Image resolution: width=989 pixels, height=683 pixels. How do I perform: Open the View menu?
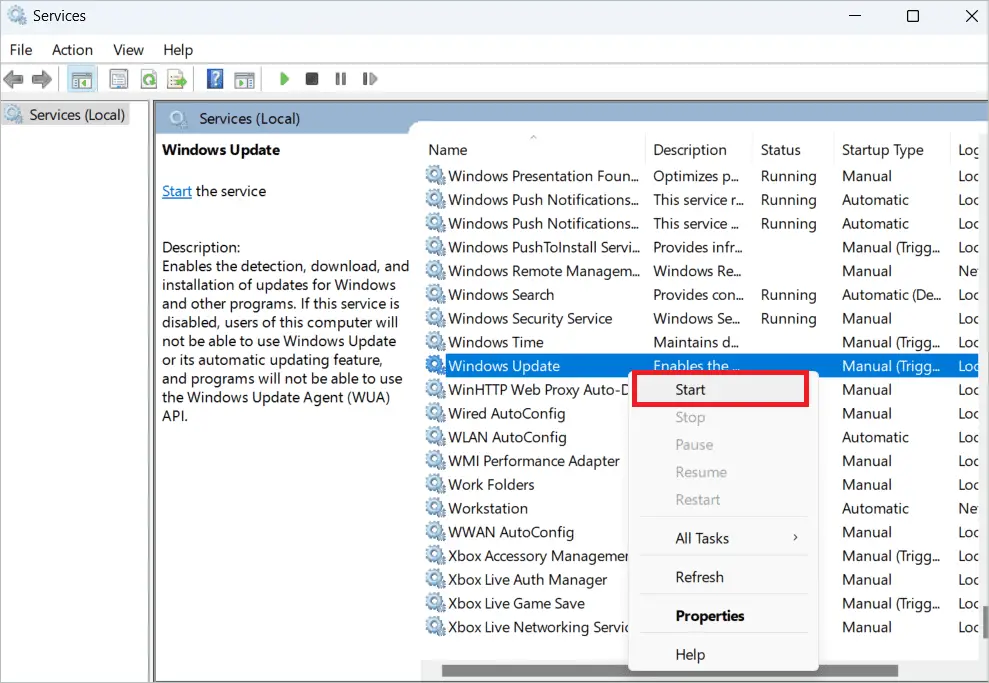point(128,50)
